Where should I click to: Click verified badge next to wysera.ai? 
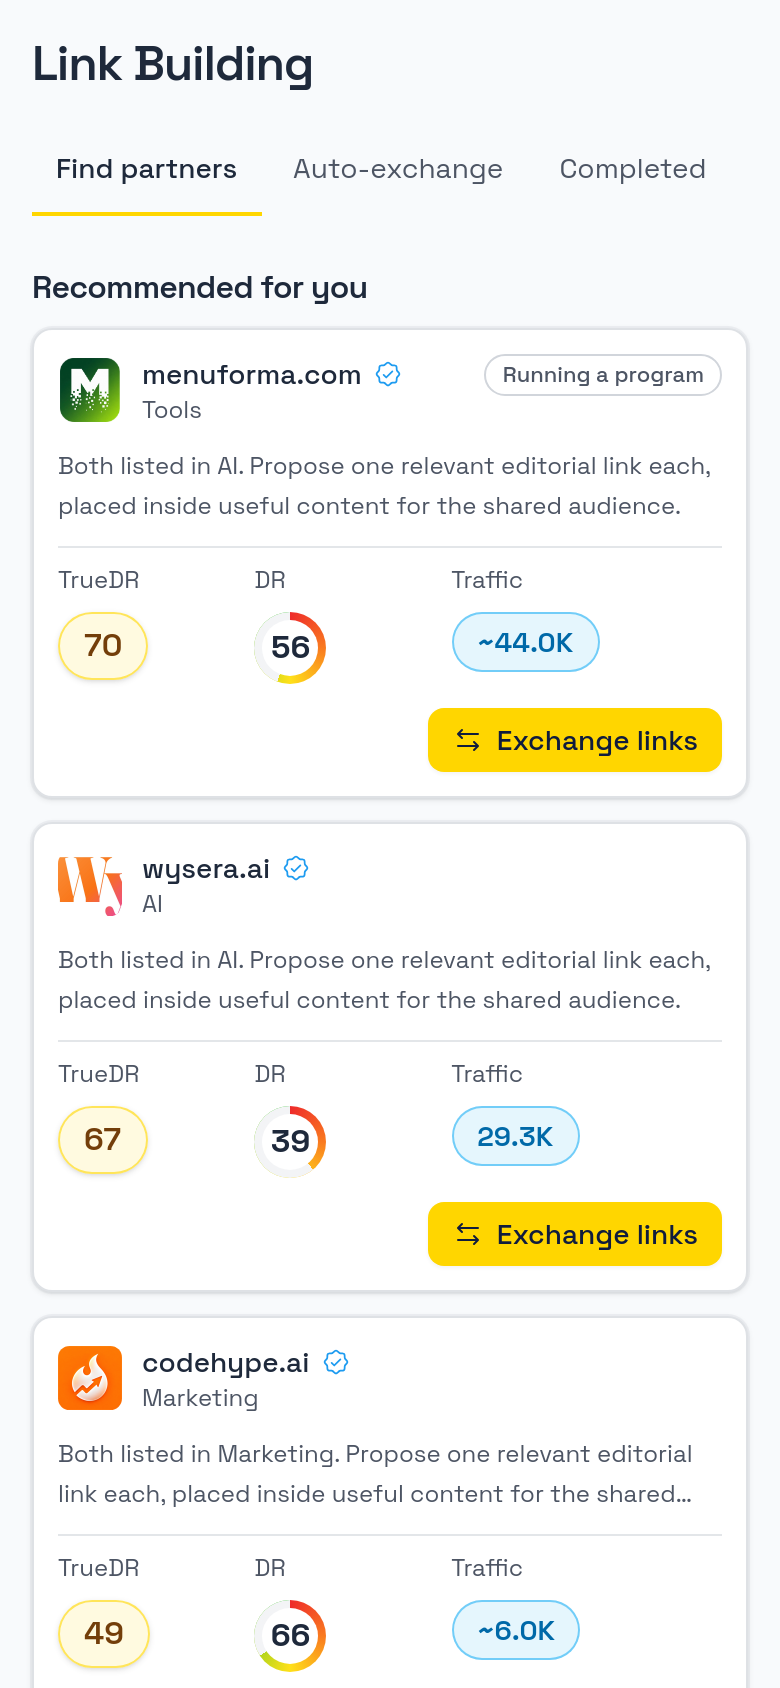click(x=296, y=869)
